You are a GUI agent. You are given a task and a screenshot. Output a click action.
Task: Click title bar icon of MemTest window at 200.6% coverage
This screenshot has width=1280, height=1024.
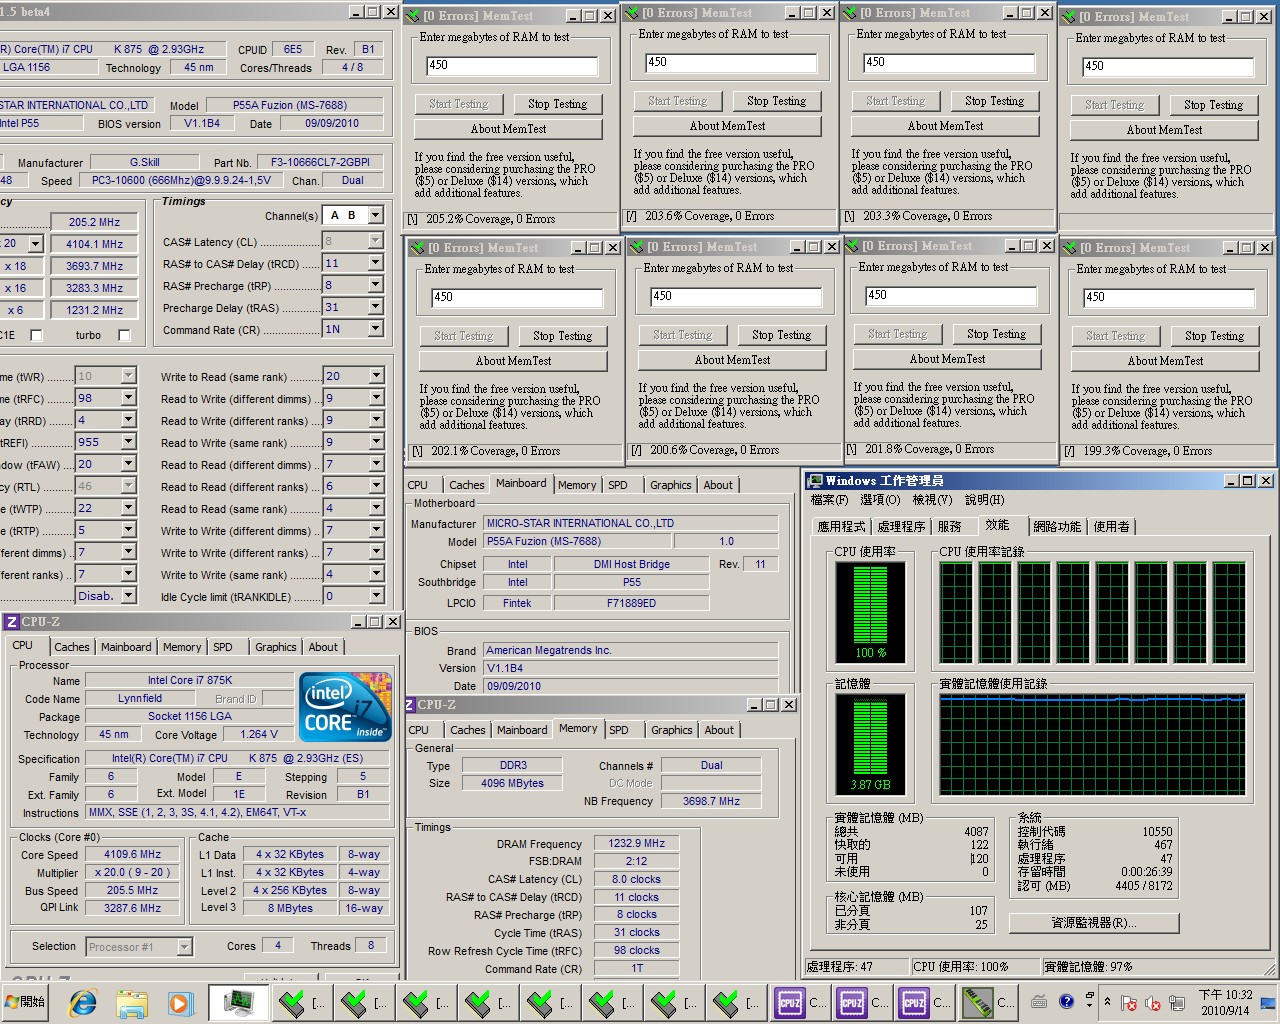pos(636,246)
